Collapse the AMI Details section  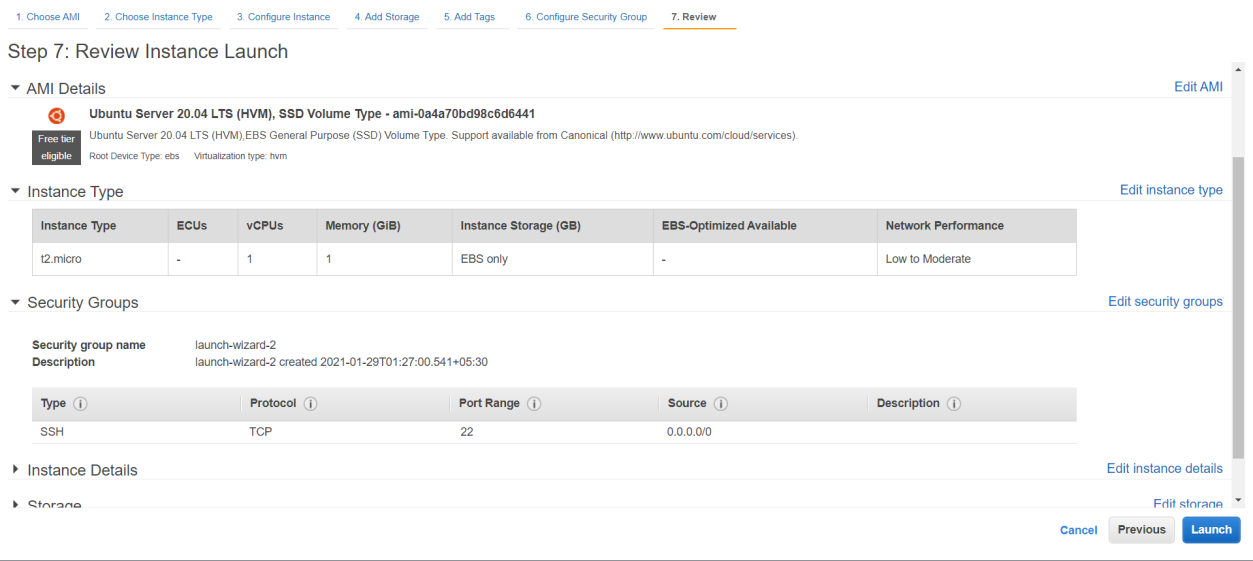[15, 88]
